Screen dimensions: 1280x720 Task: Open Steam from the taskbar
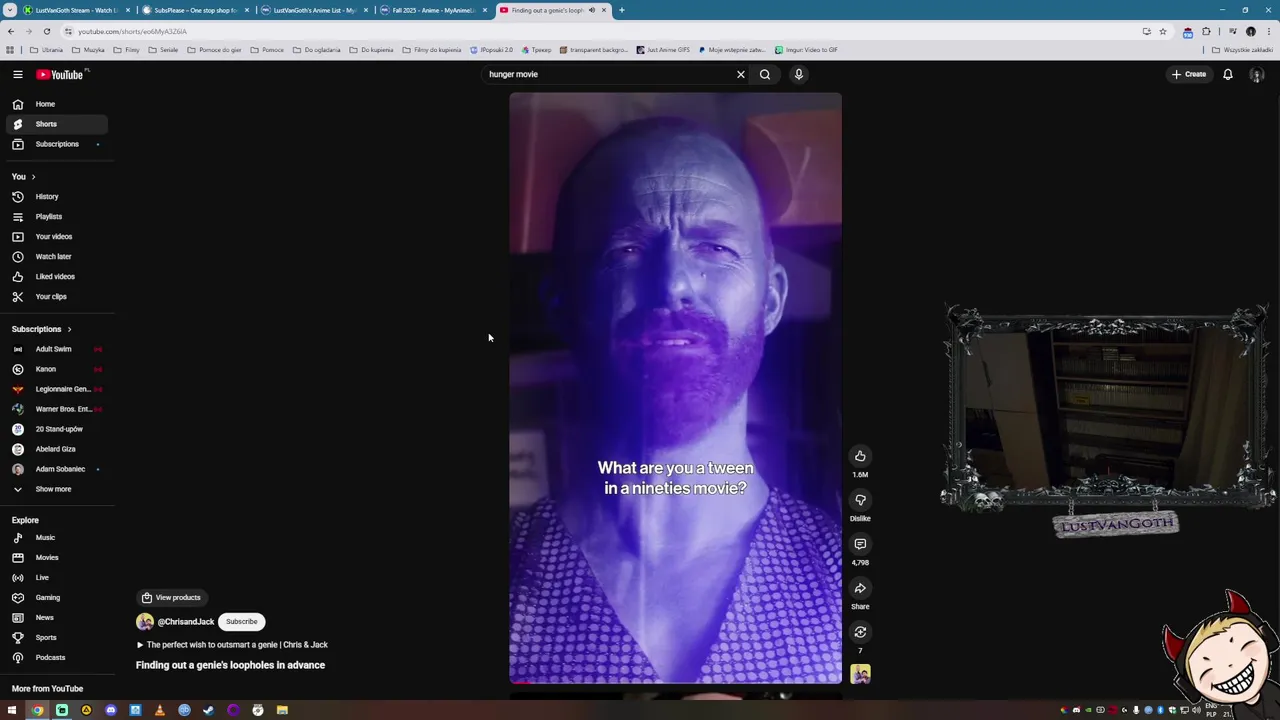point(209,710)
